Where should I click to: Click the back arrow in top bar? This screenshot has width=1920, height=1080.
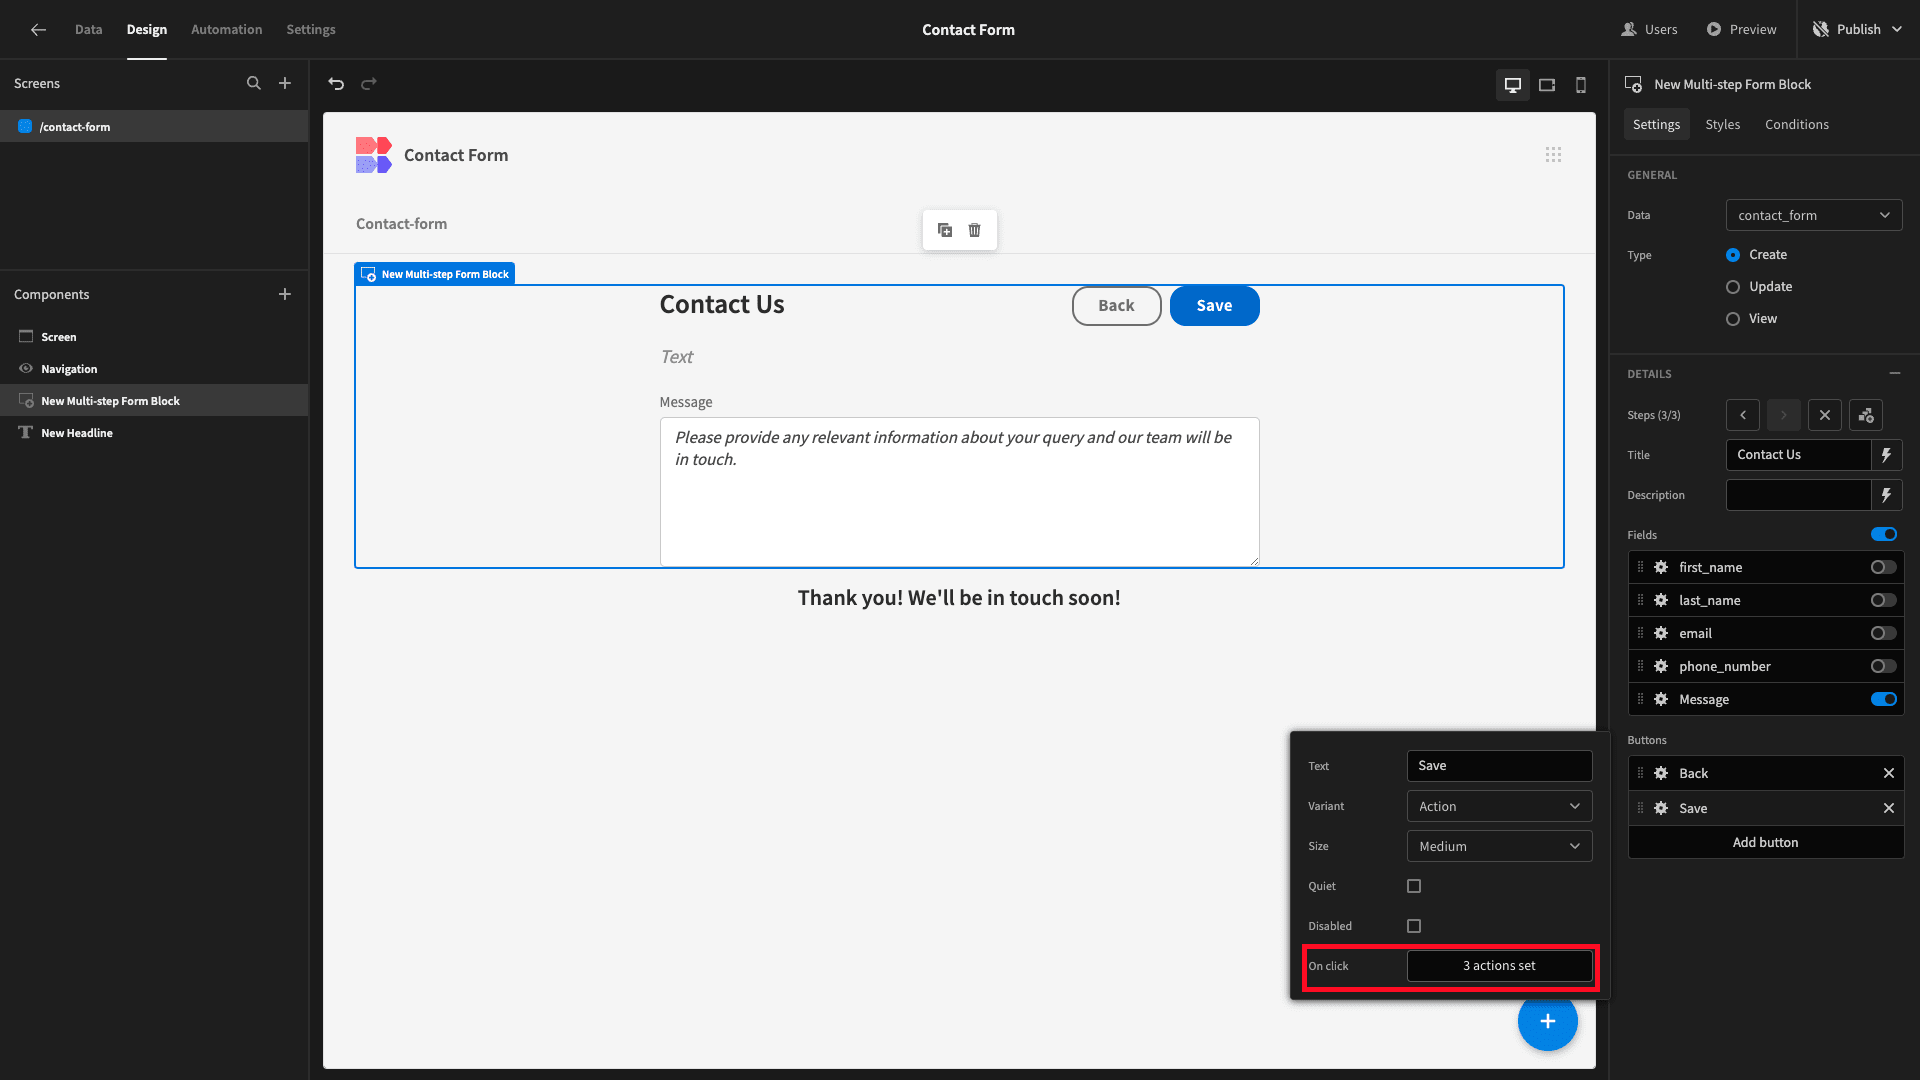pyautogui.click(x=38, y=30)
